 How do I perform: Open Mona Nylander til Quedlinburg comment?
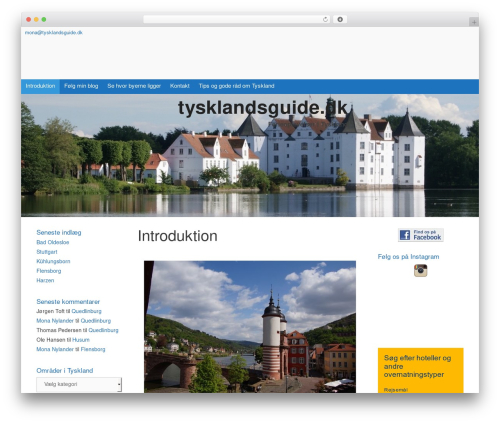[x=74, y=321]
